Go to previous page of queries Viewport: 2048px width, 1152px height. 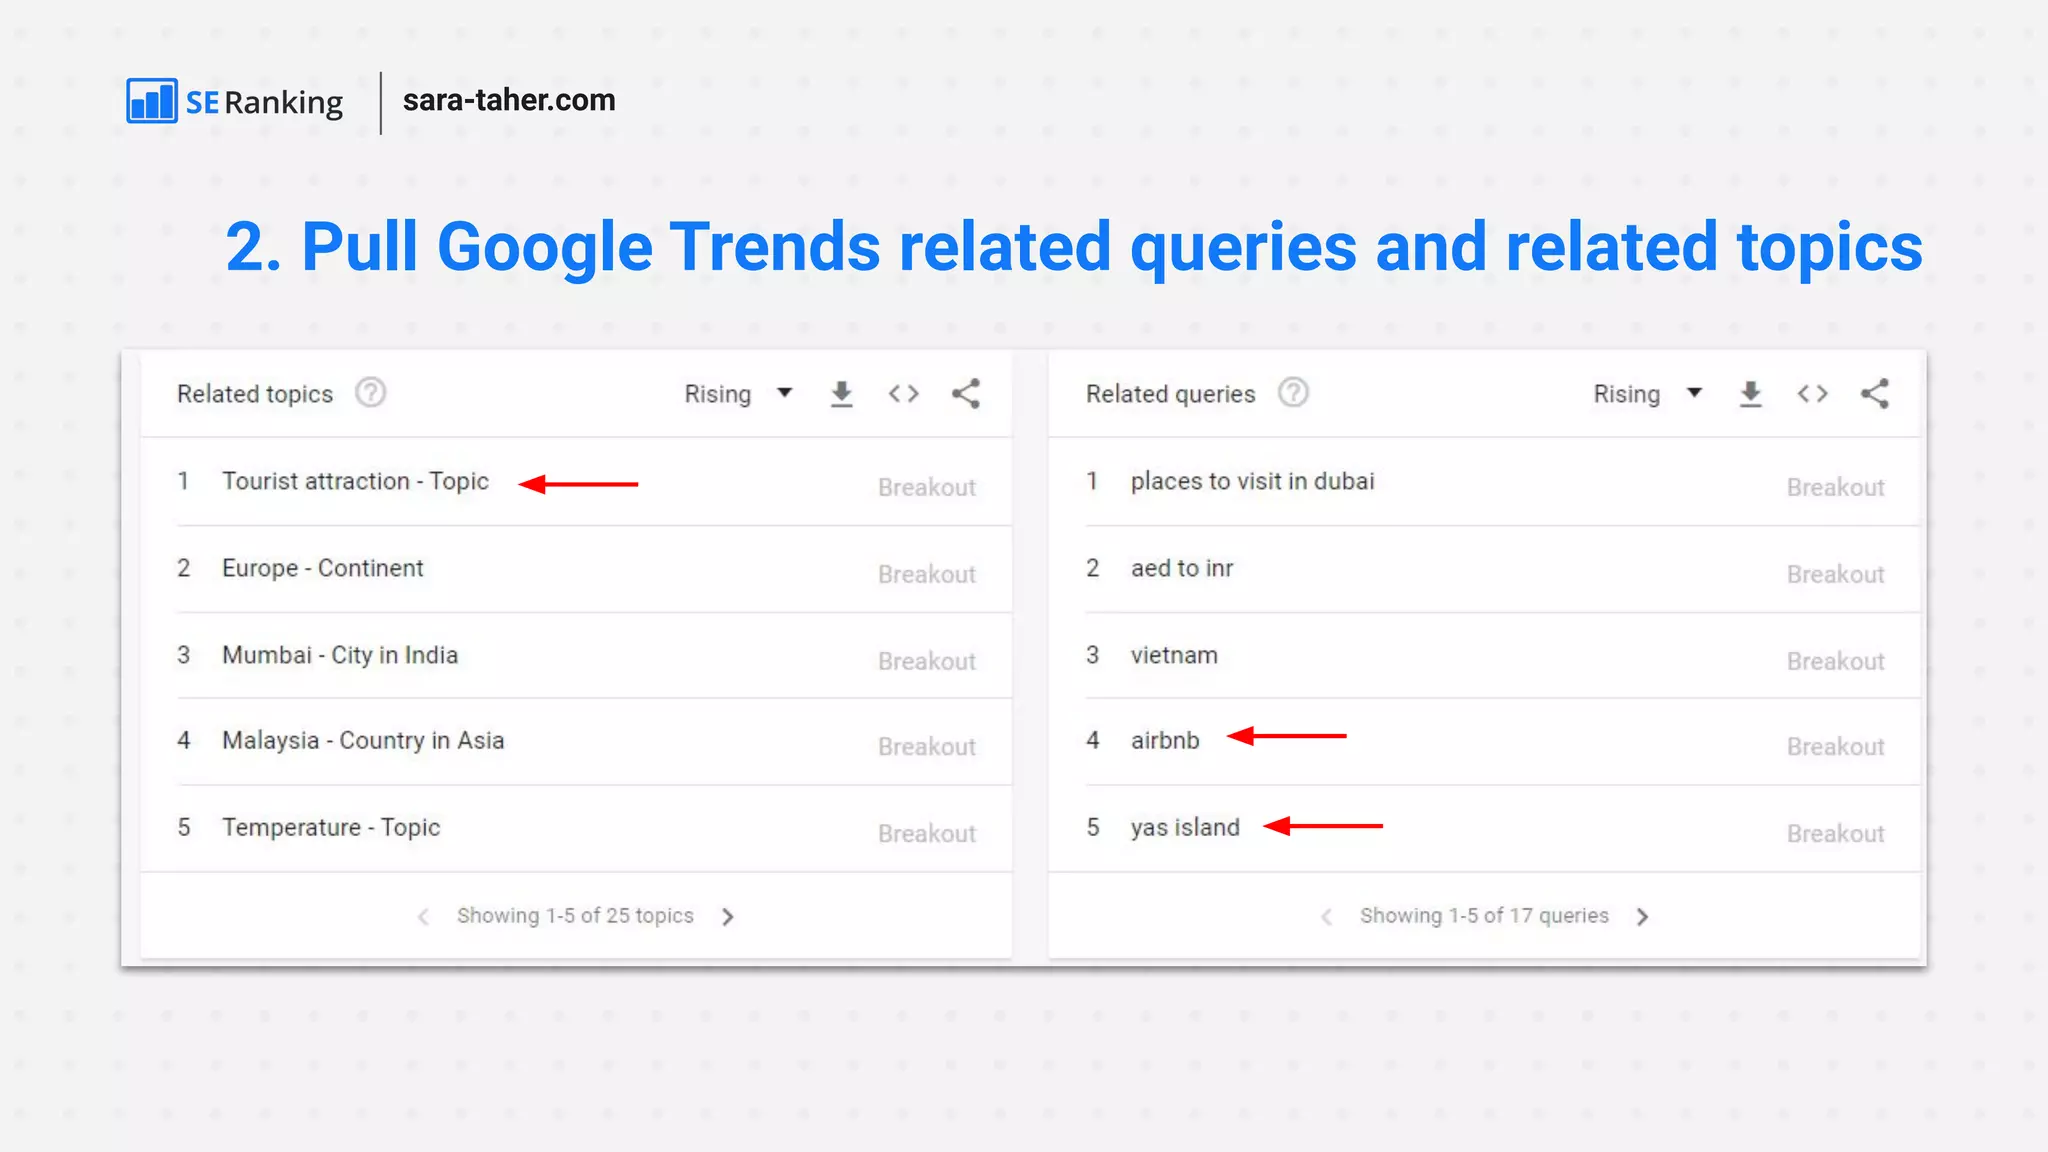[x=1326, y=917]
